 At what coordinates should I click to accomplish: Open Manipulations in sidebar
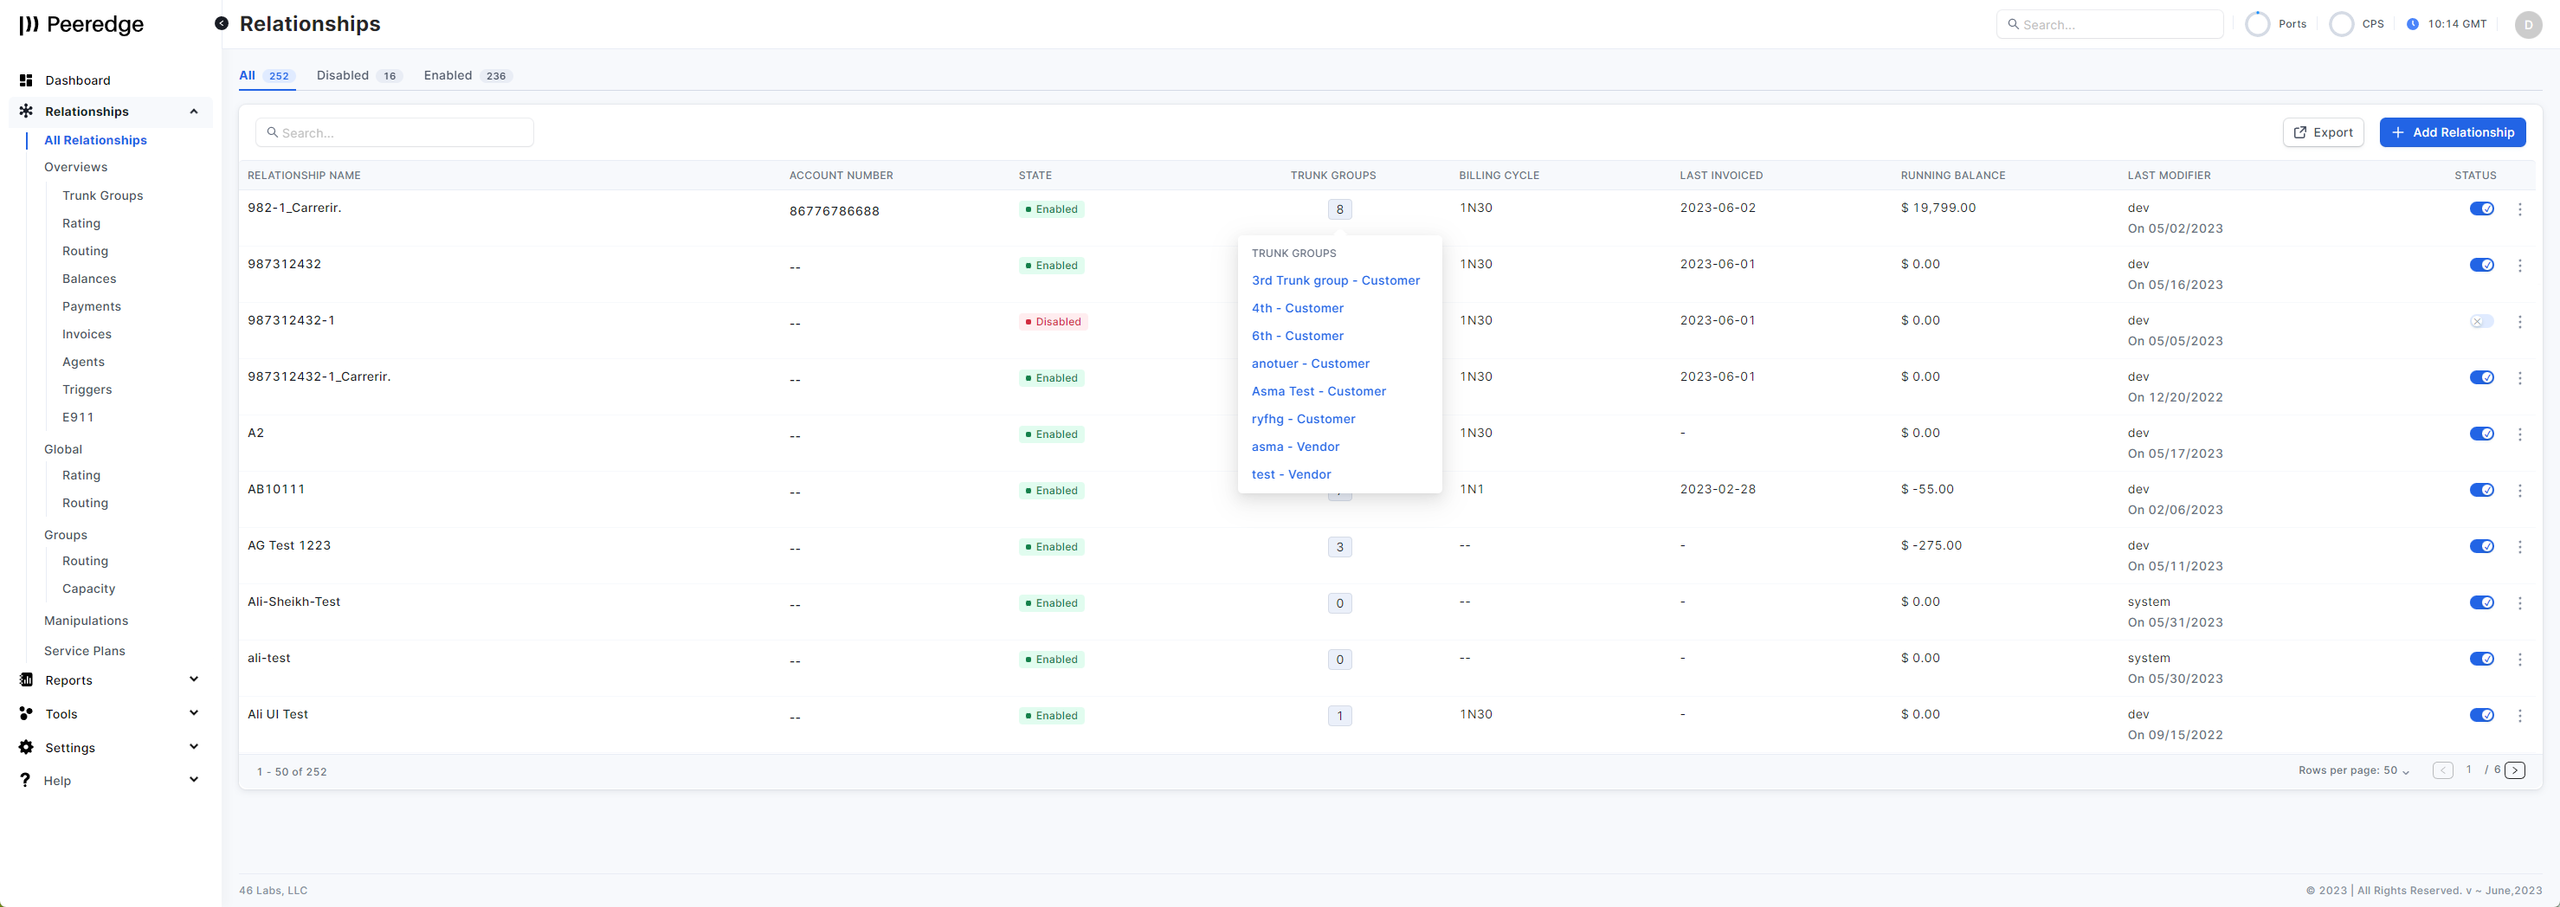point(86,621)
